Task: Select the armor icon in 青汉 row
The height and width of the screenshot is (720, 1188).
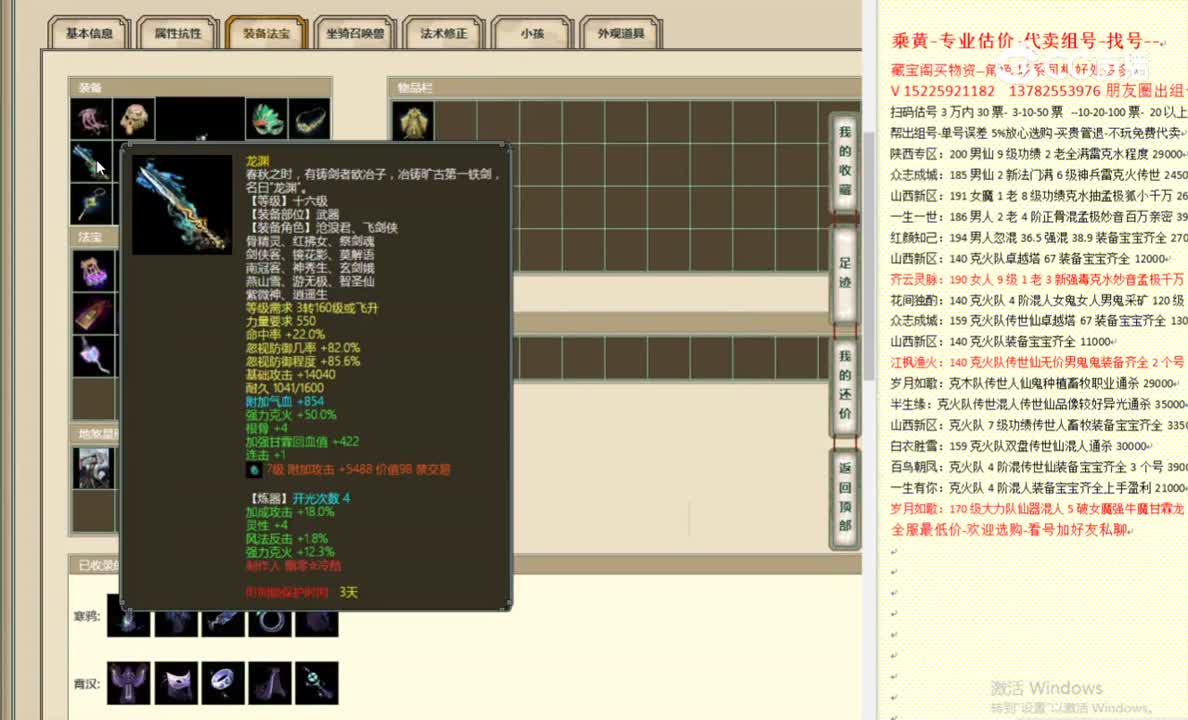Action: pos(128,683)
